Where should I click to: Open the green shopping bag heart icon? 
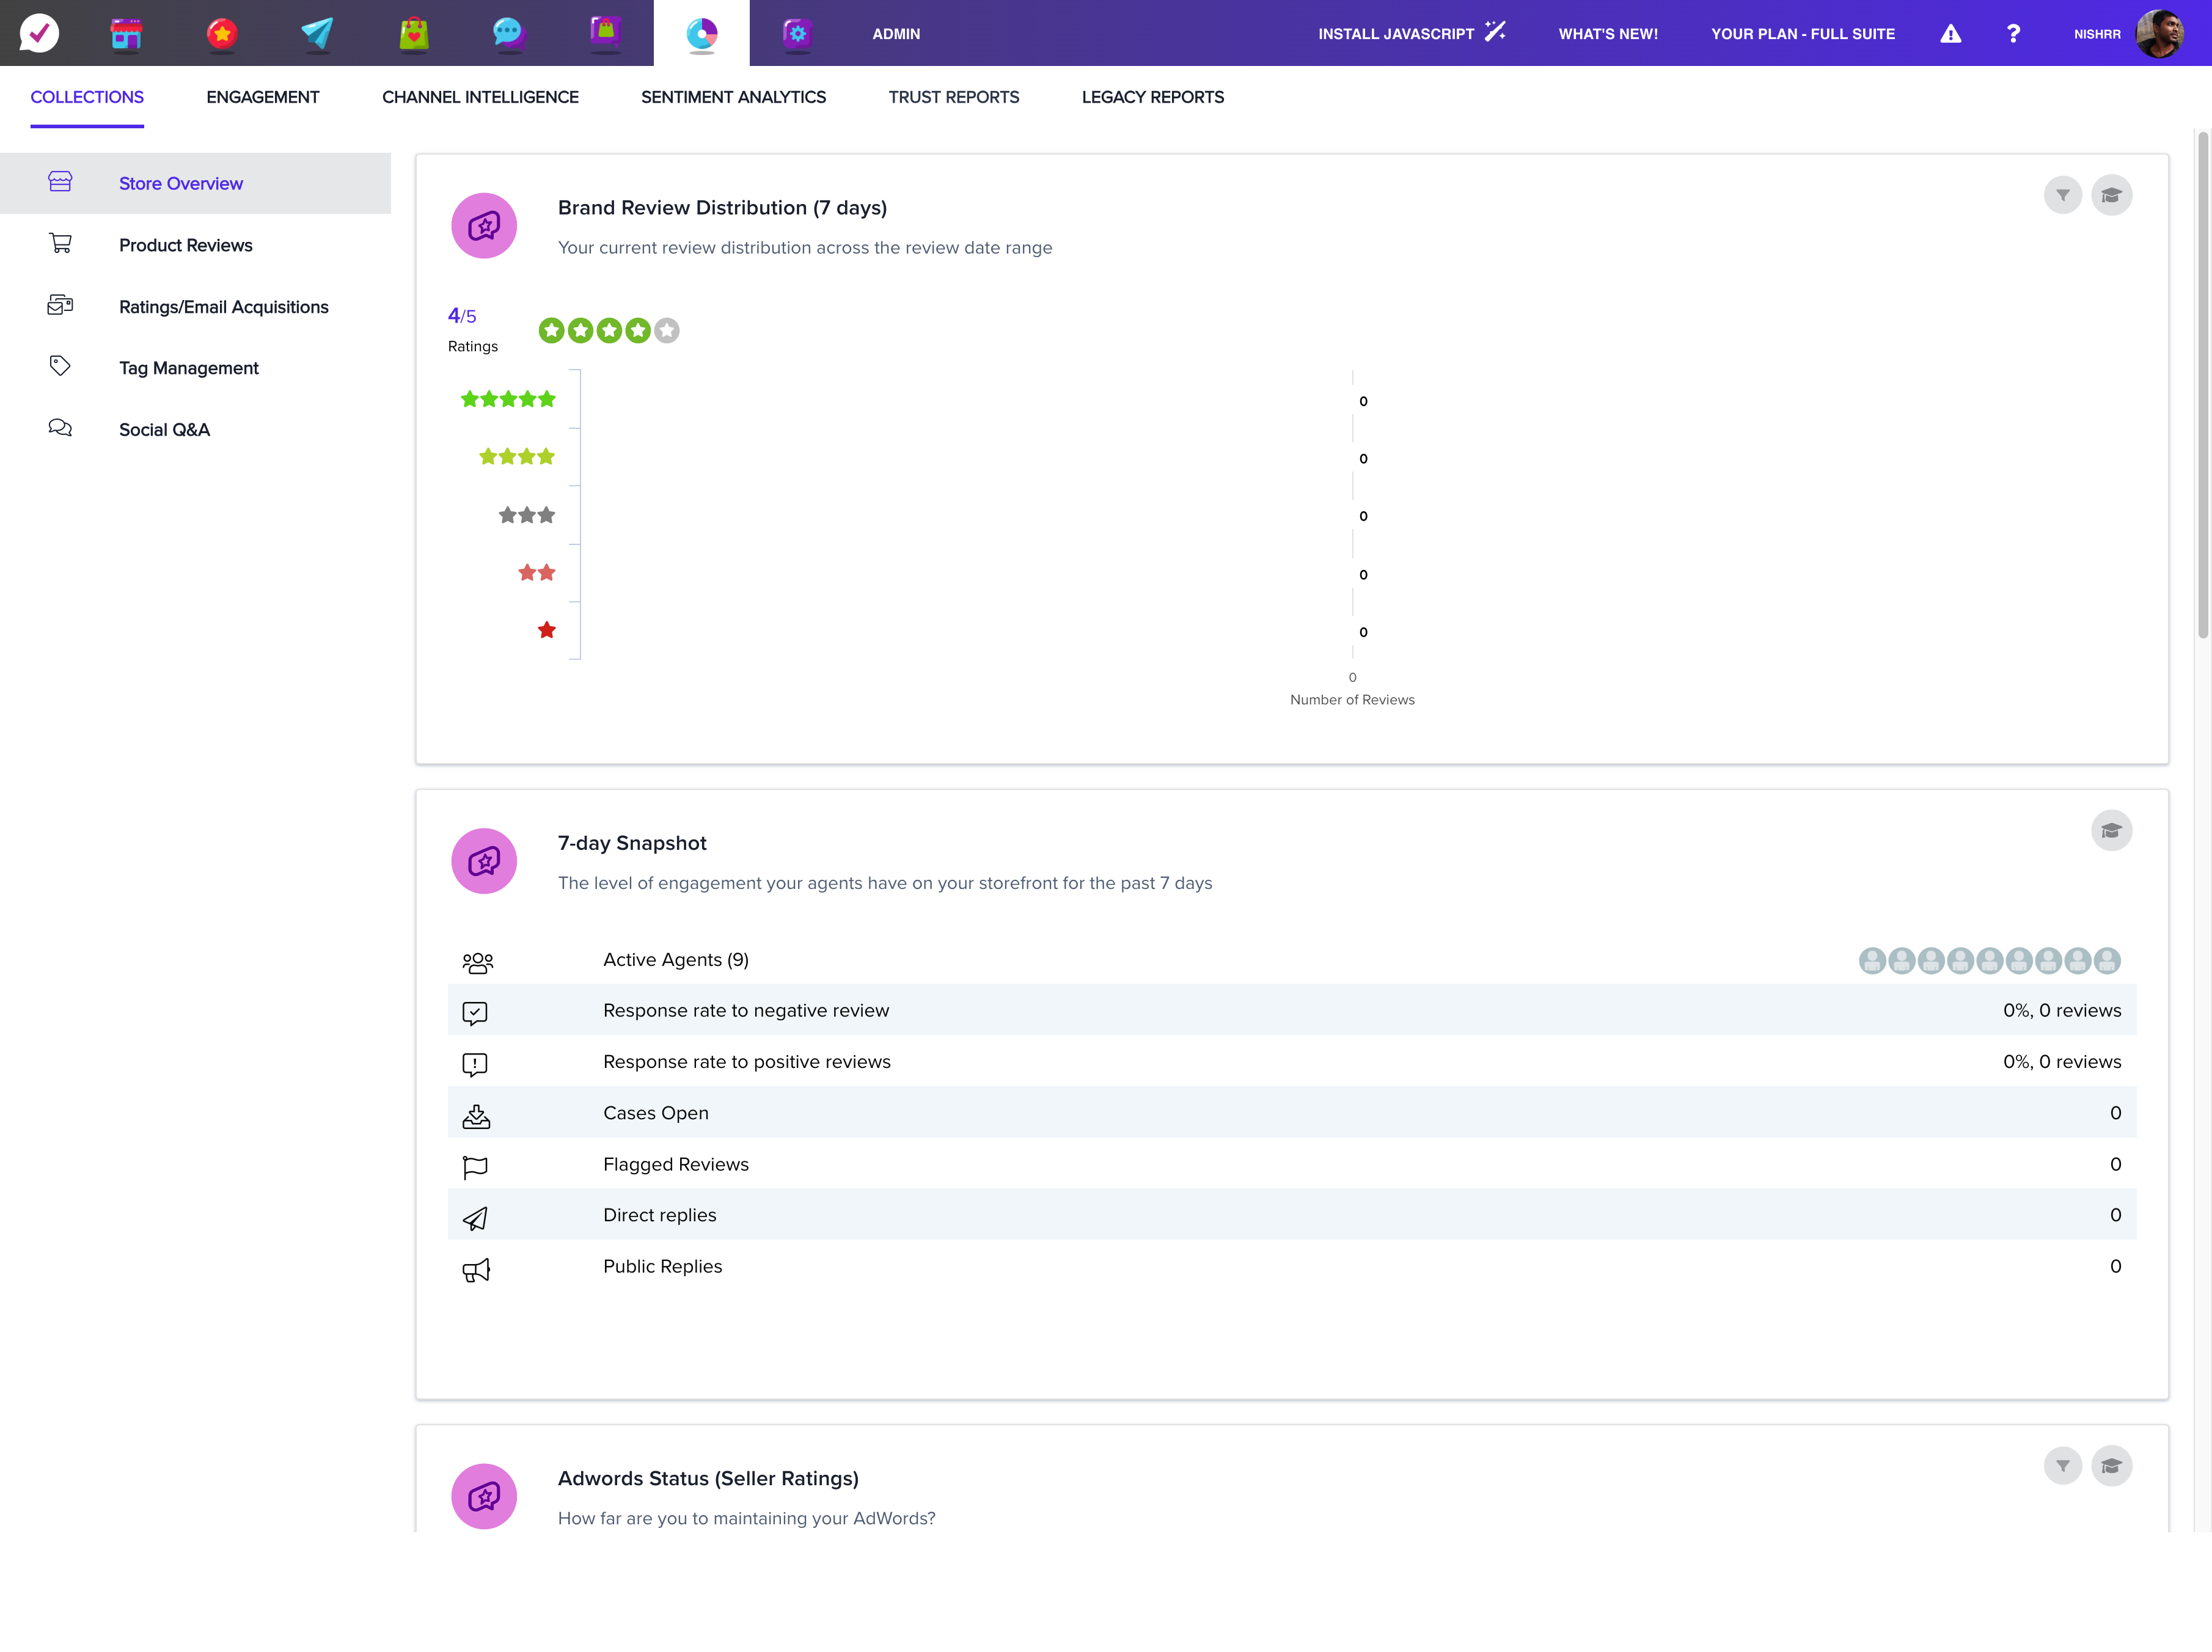click(x=413, y=34)
